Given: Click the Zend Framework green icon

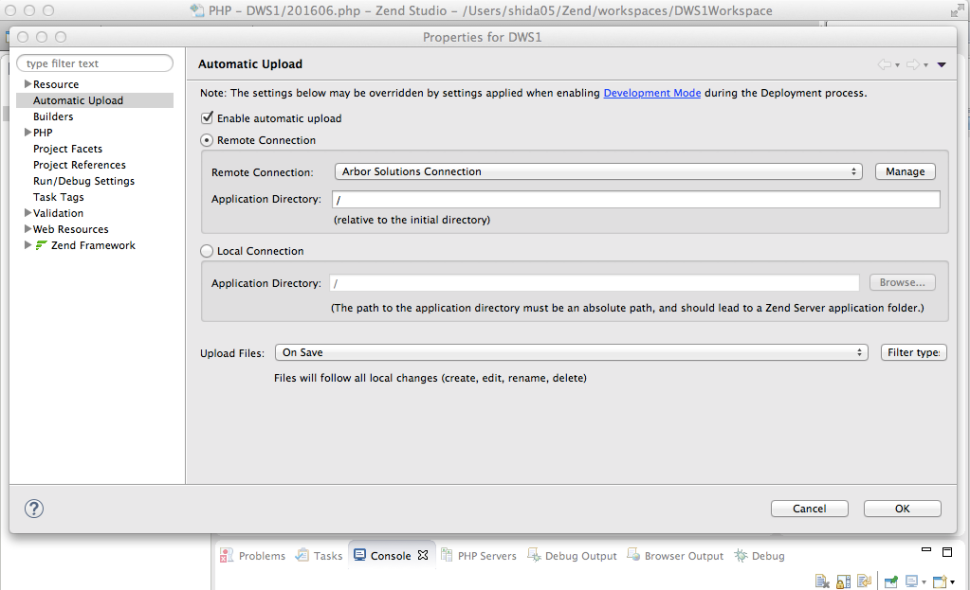Looking at the screenshot, I should [41, 246].
